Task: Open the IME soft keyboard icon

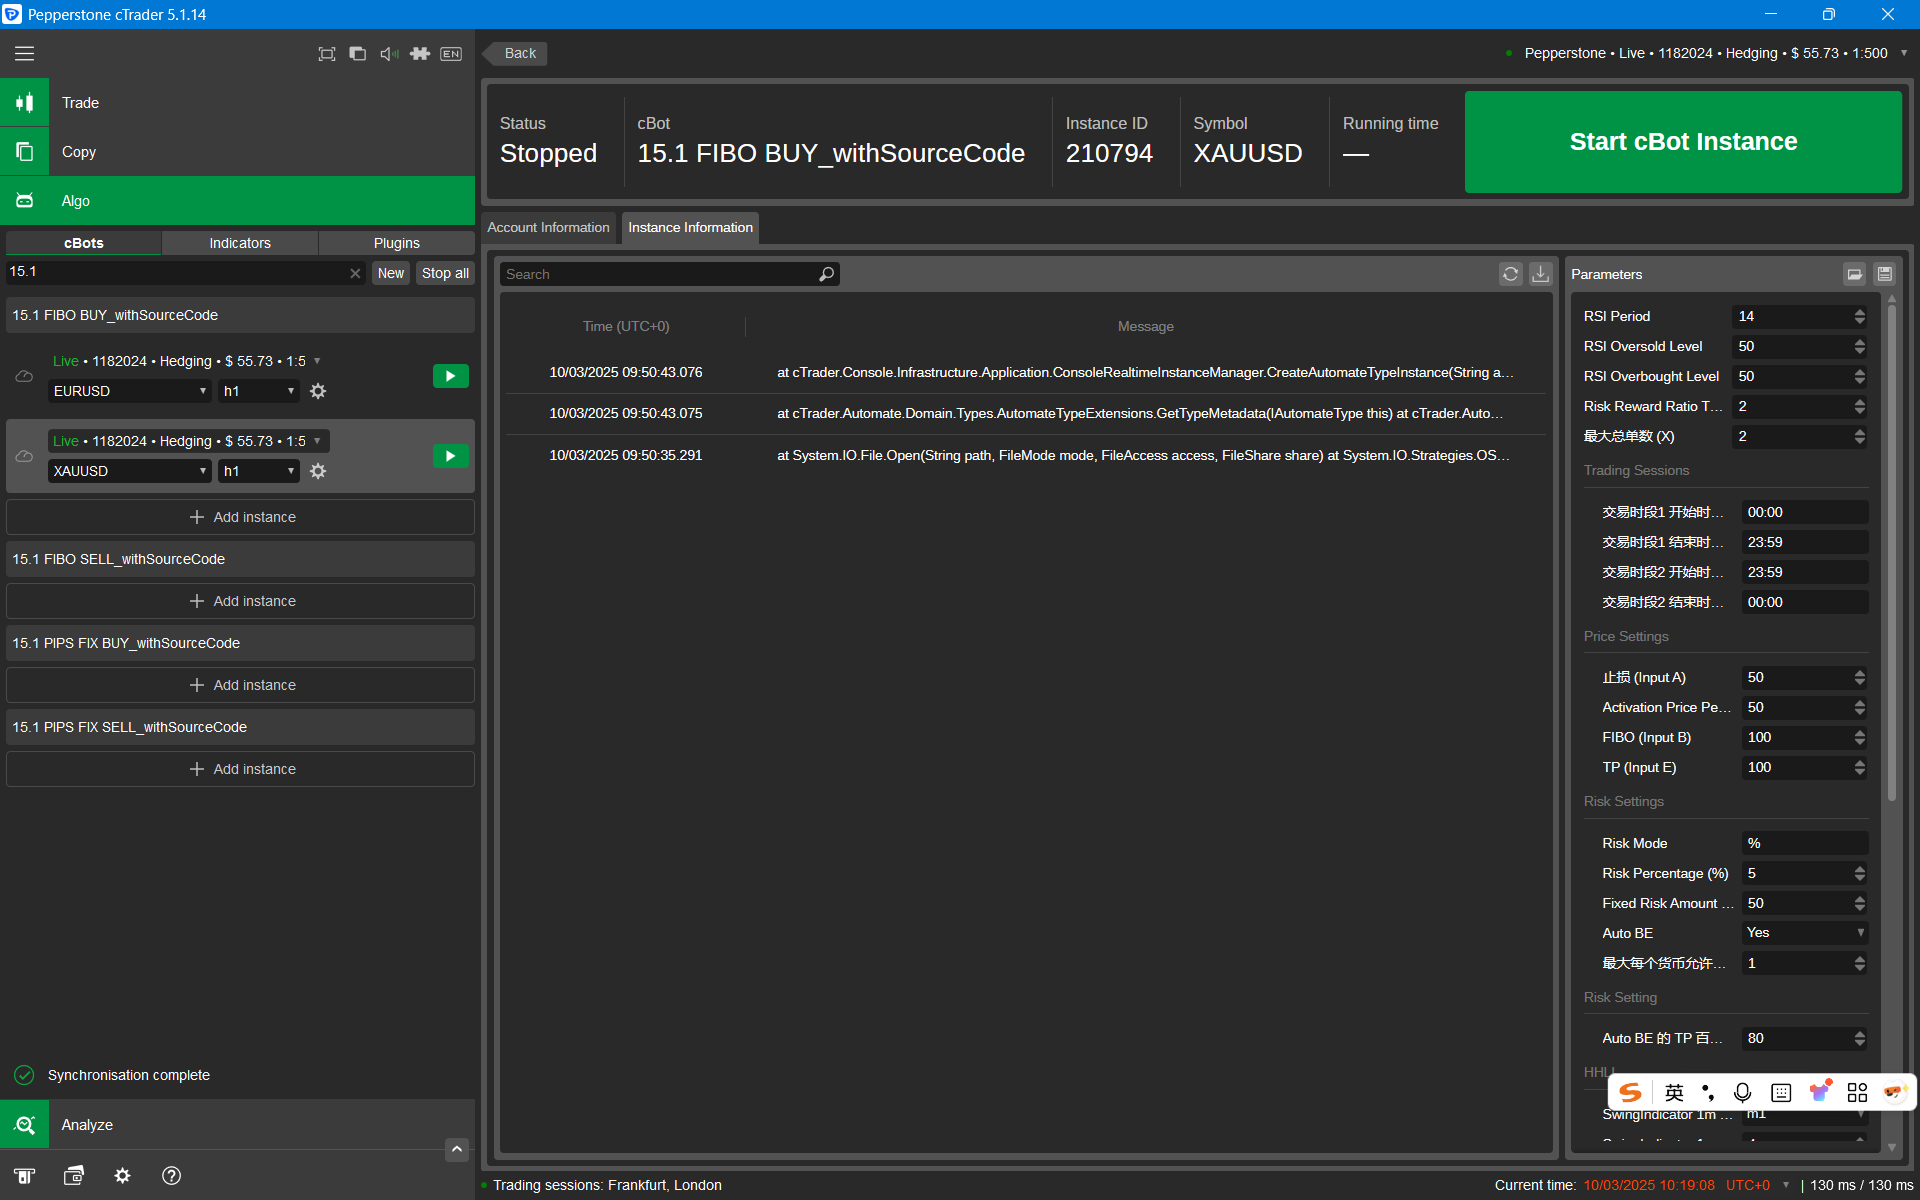Action: pyautogui.click(x=1781, y=1092)
